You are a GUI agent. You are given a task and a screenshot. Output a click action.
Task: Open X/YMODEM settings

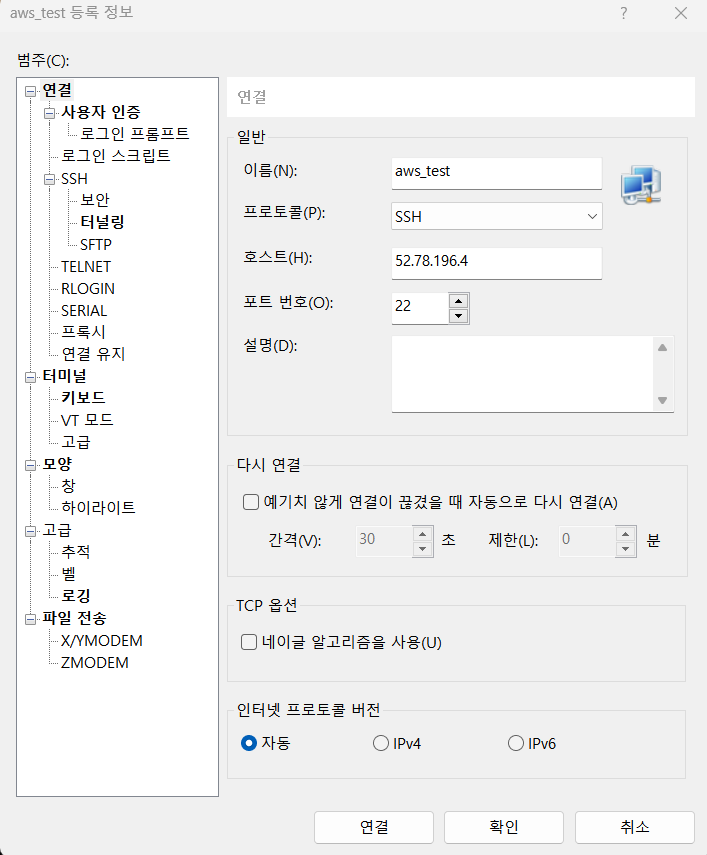click(x=102, y=641)
